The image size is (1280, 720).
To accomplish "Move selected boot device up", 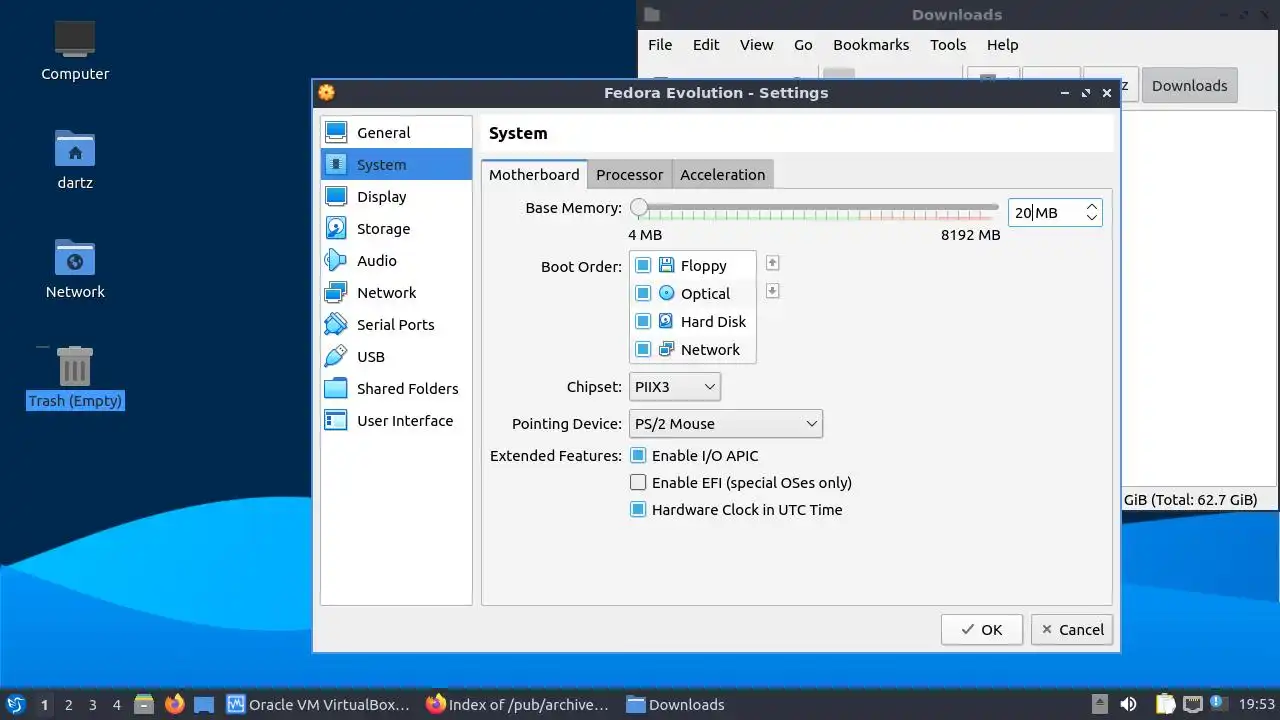I will 772,263.
